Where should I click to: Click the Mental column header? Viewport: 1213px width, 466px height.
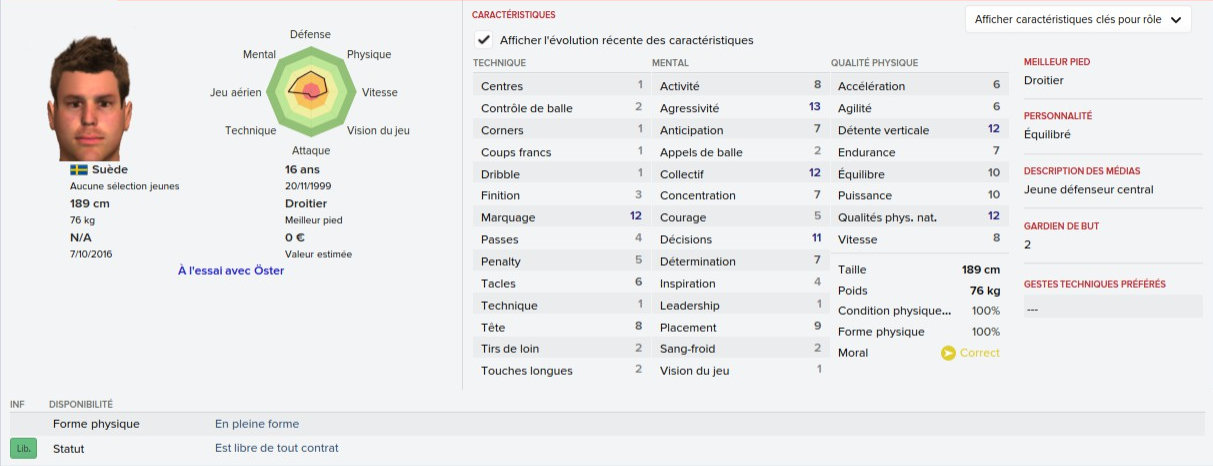[x=669, y=63]
